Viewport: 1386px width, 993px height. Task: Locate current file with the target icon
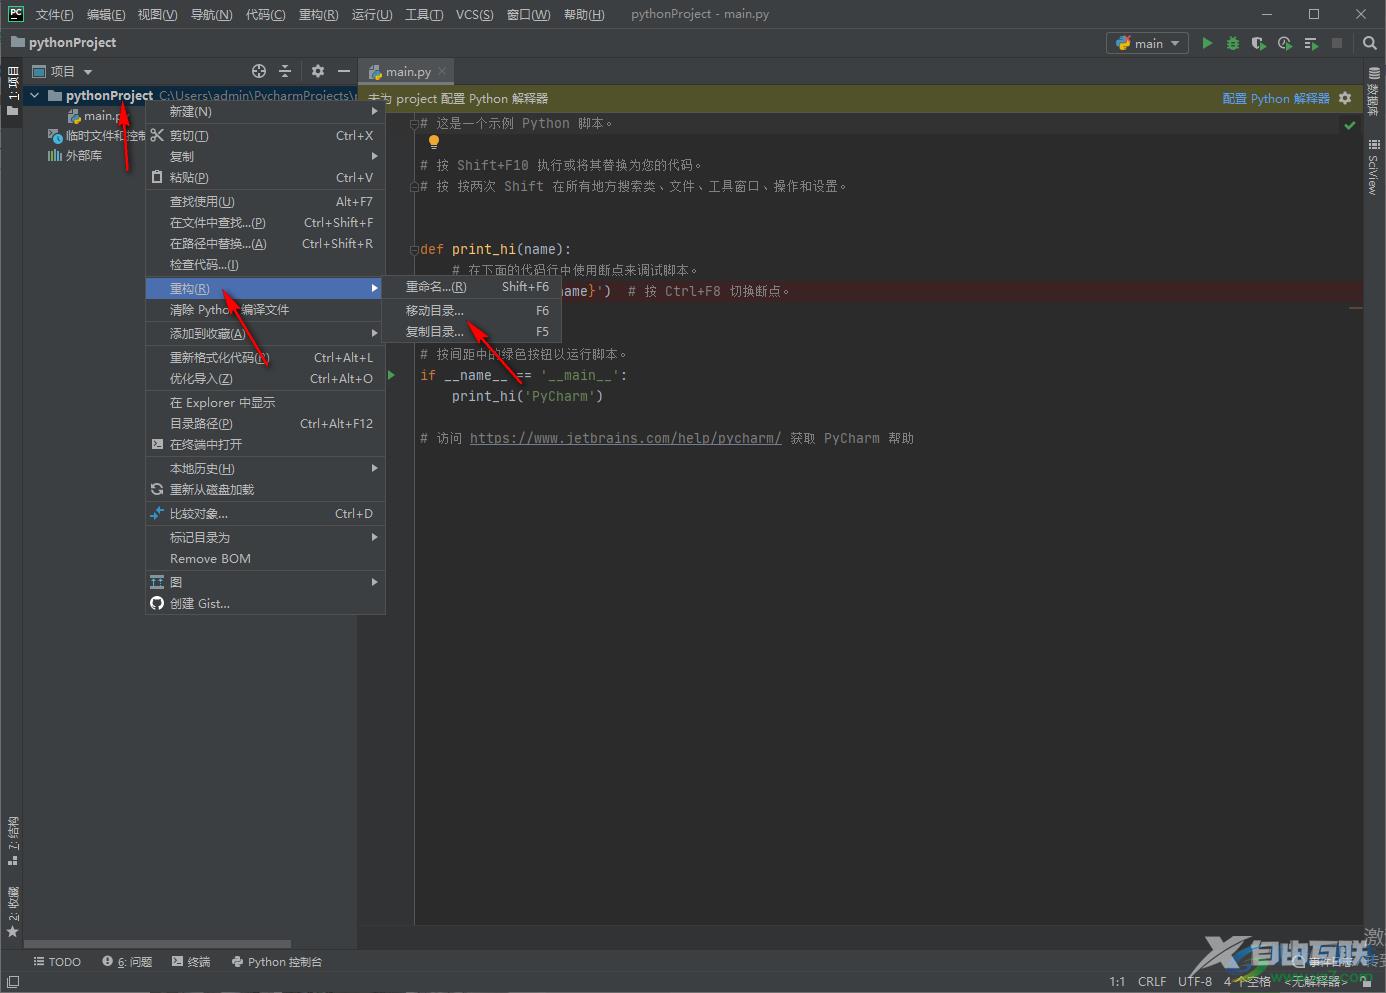259,71
